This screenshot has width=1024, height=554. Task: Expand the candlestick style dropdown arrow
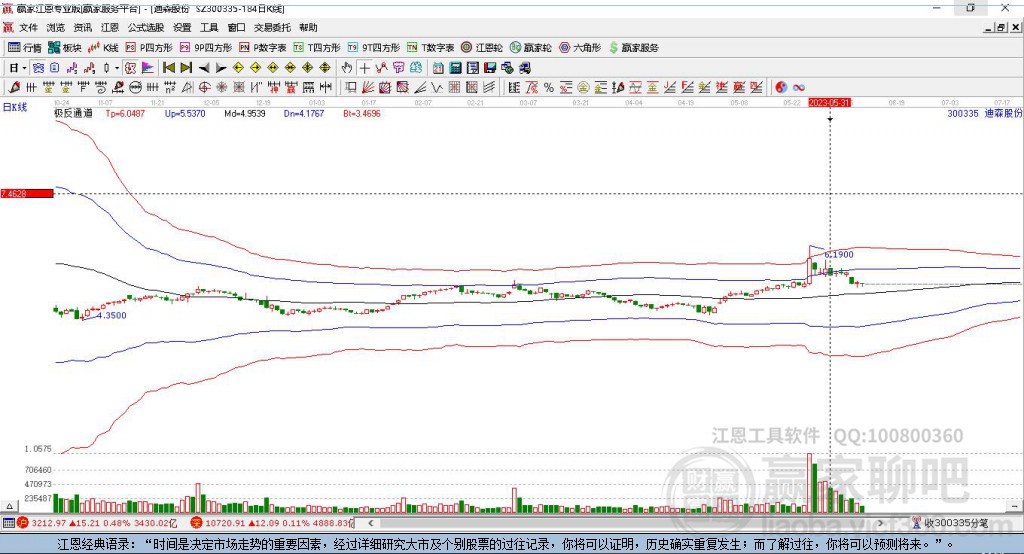coord(116,68)
